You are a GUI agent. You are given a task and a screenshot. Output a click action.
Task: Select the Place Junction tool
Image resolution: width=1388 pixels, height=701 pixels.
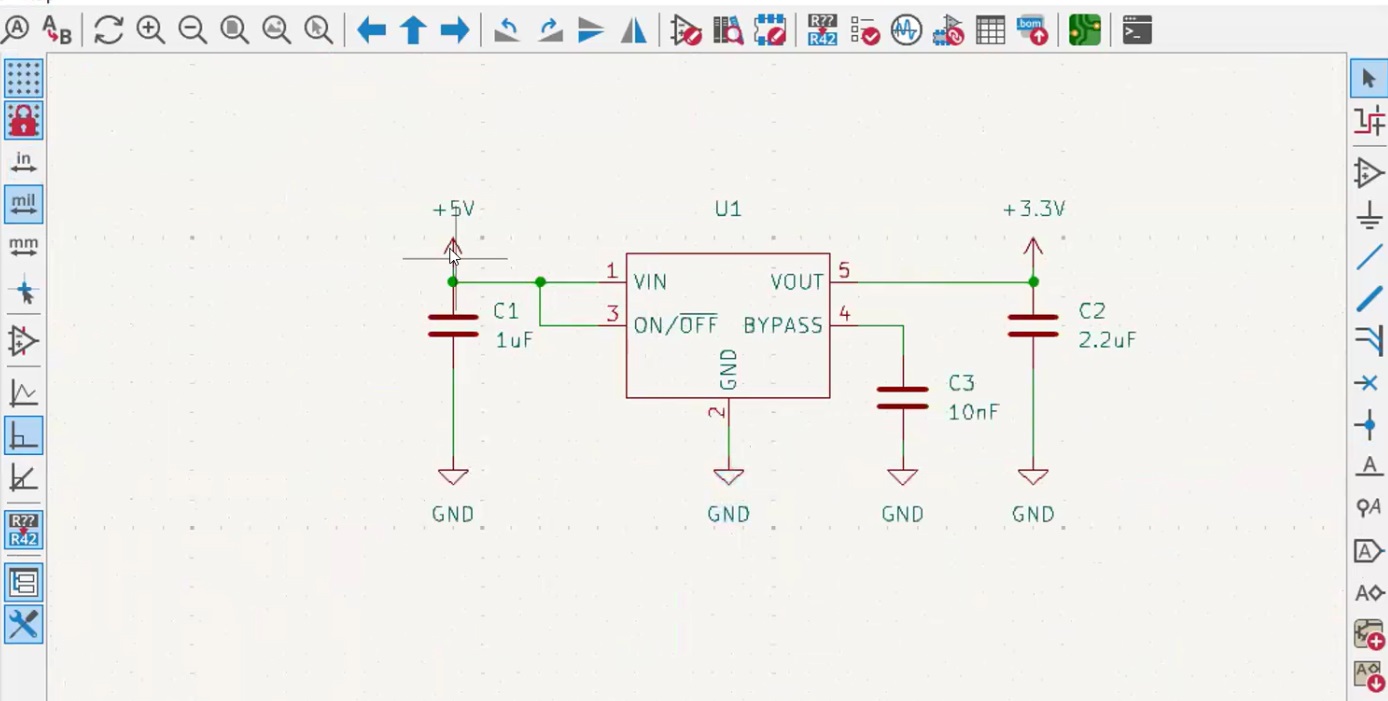coord(1367,425)
